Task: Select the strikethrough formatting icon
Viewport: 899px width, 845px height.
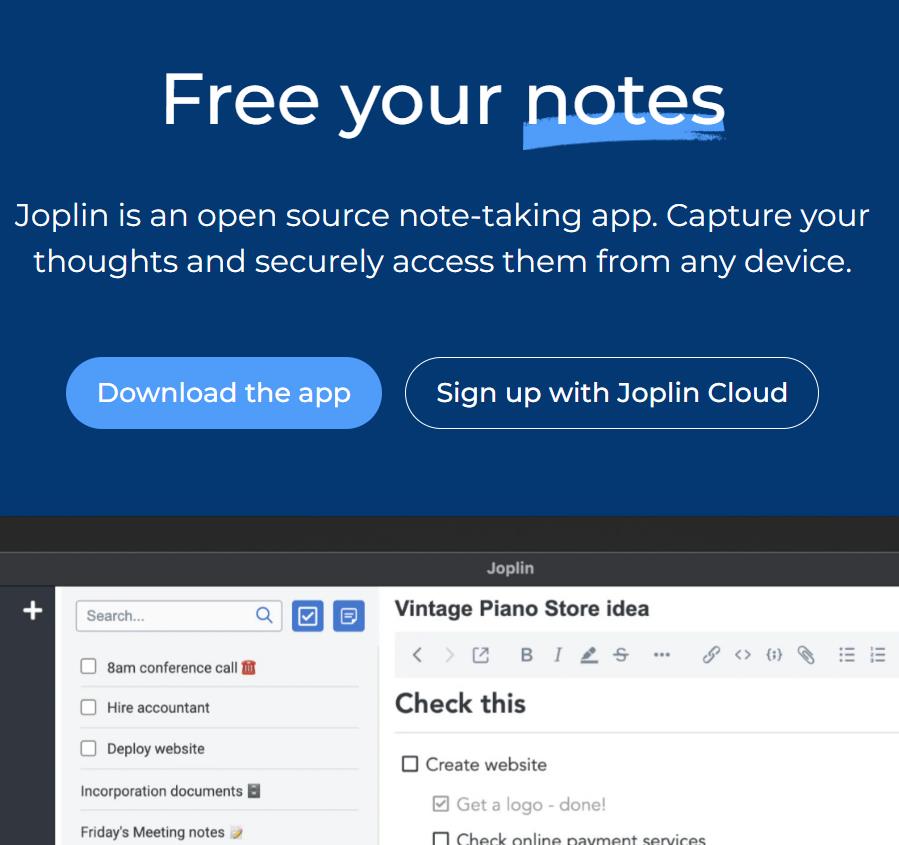Action: [x=621, y=655]
